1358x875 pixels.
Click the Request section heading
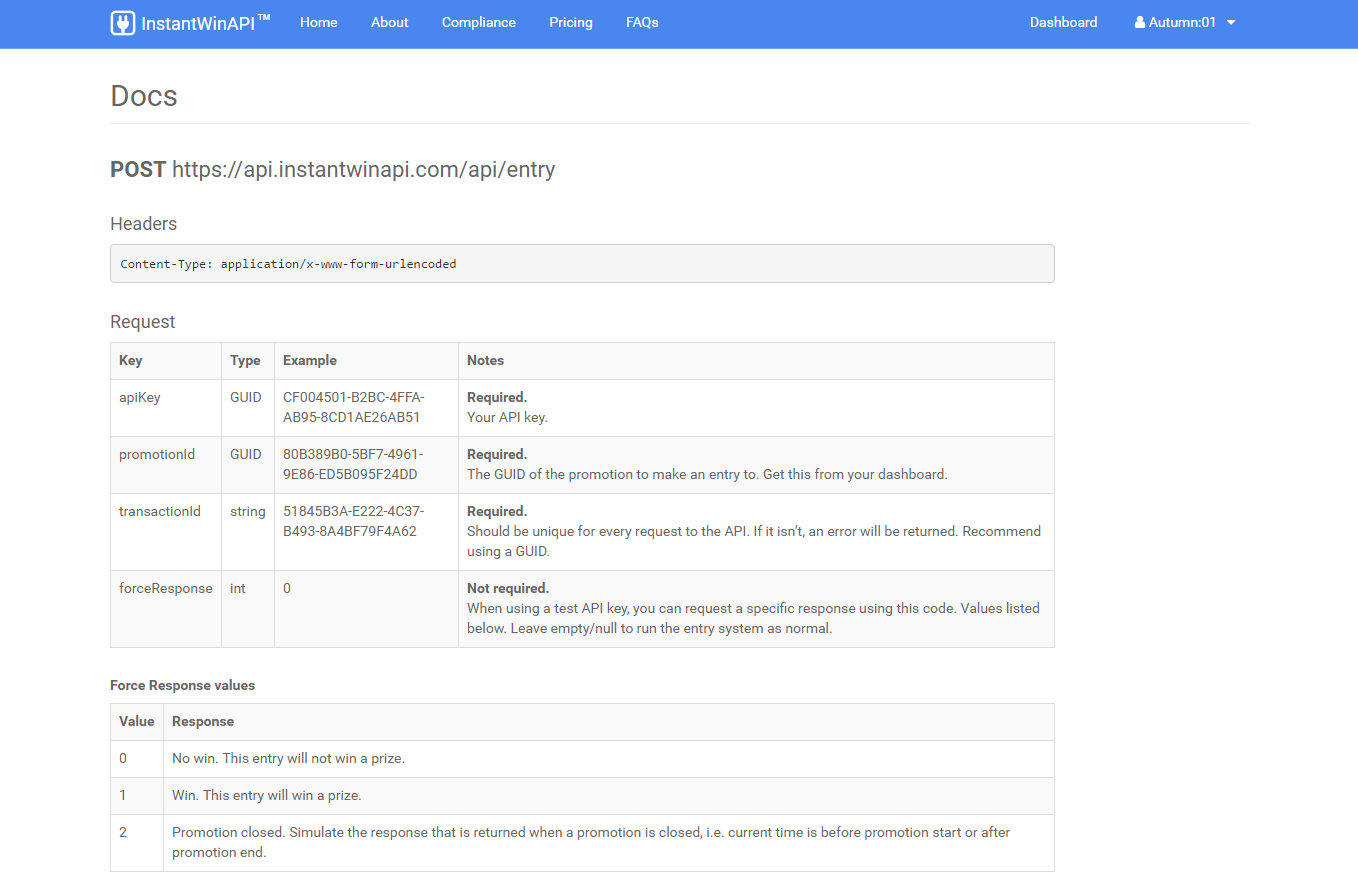pos(142,322)
